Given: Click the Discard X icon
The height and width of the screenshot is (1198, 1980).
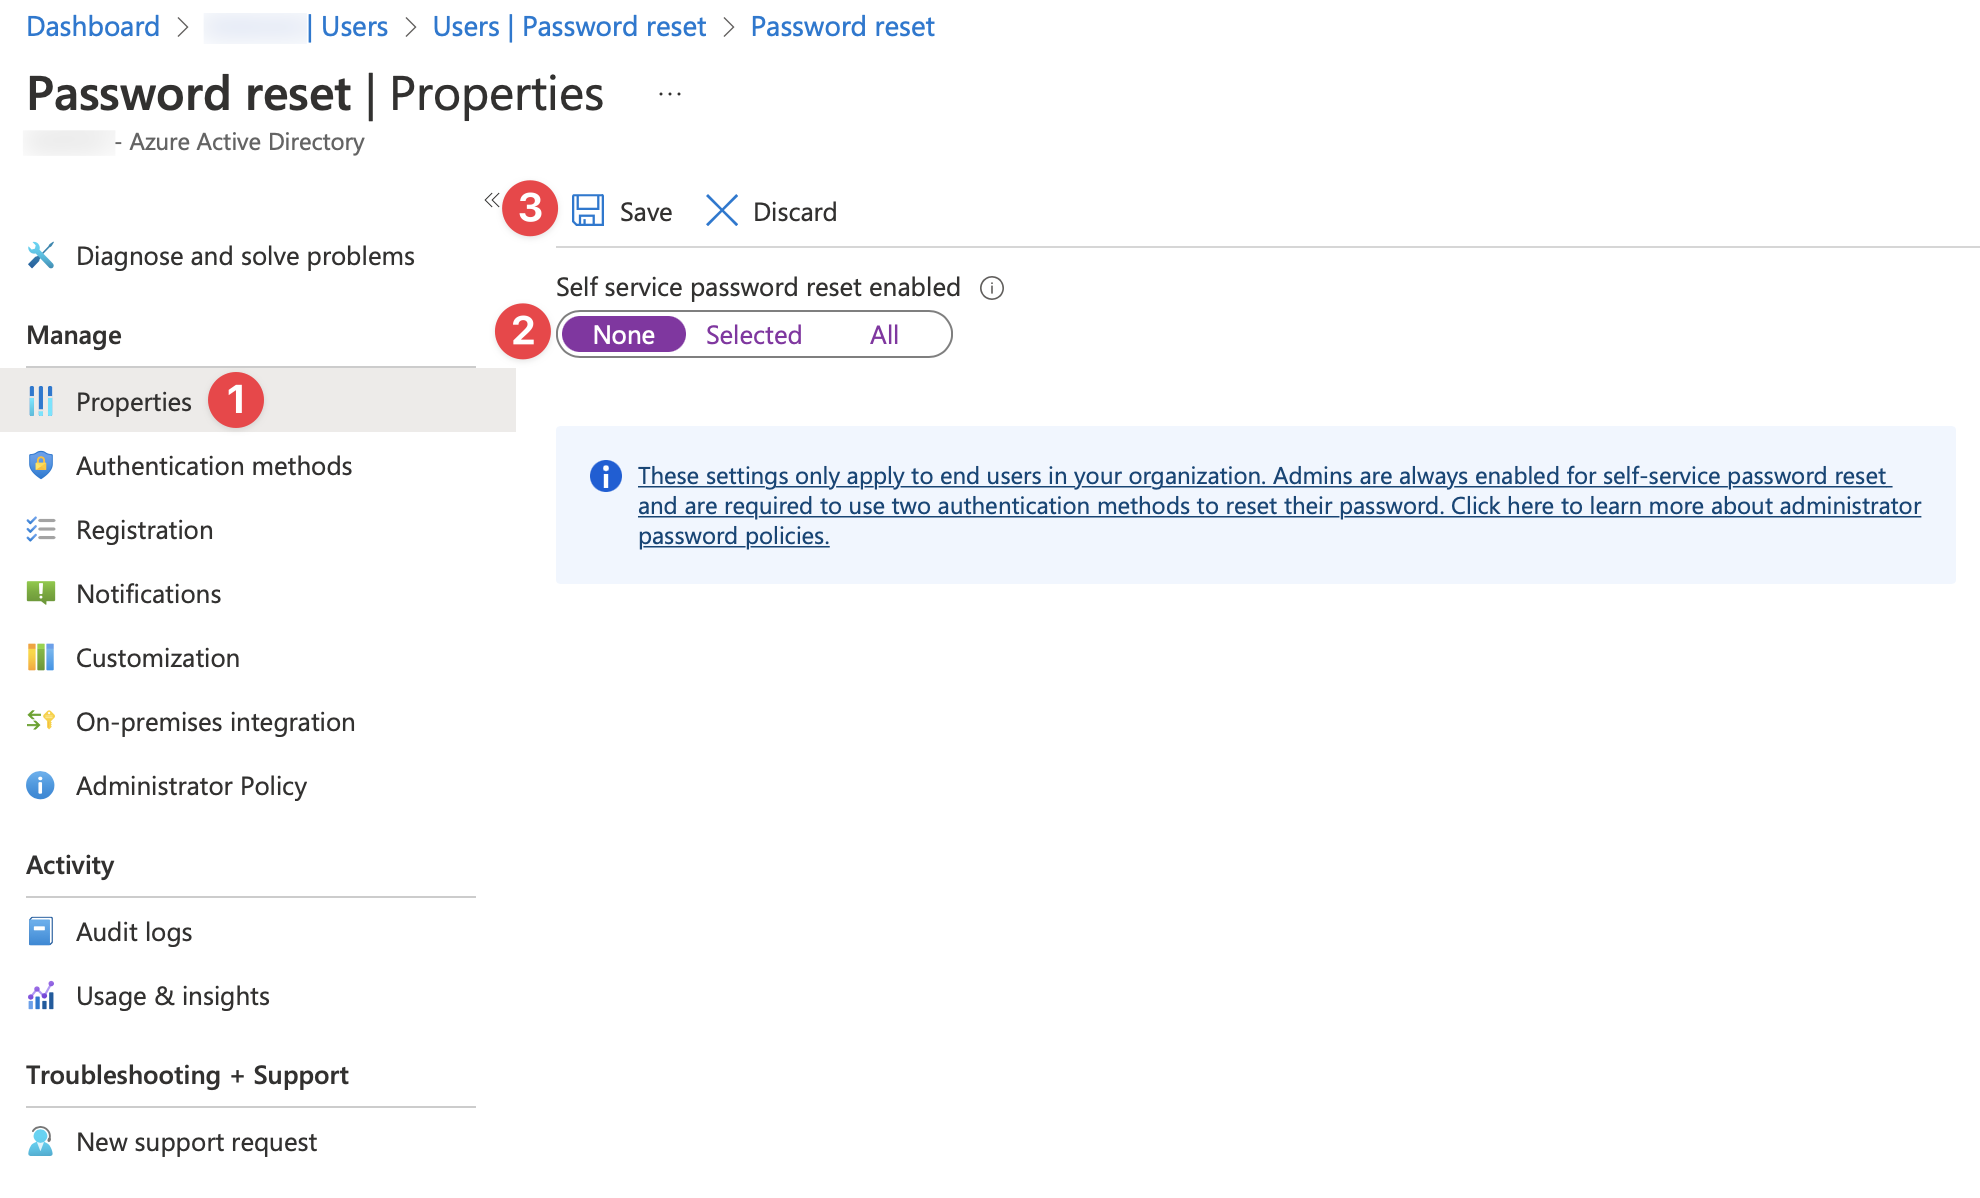Looking at the screenshot, I should click(721, 211).
